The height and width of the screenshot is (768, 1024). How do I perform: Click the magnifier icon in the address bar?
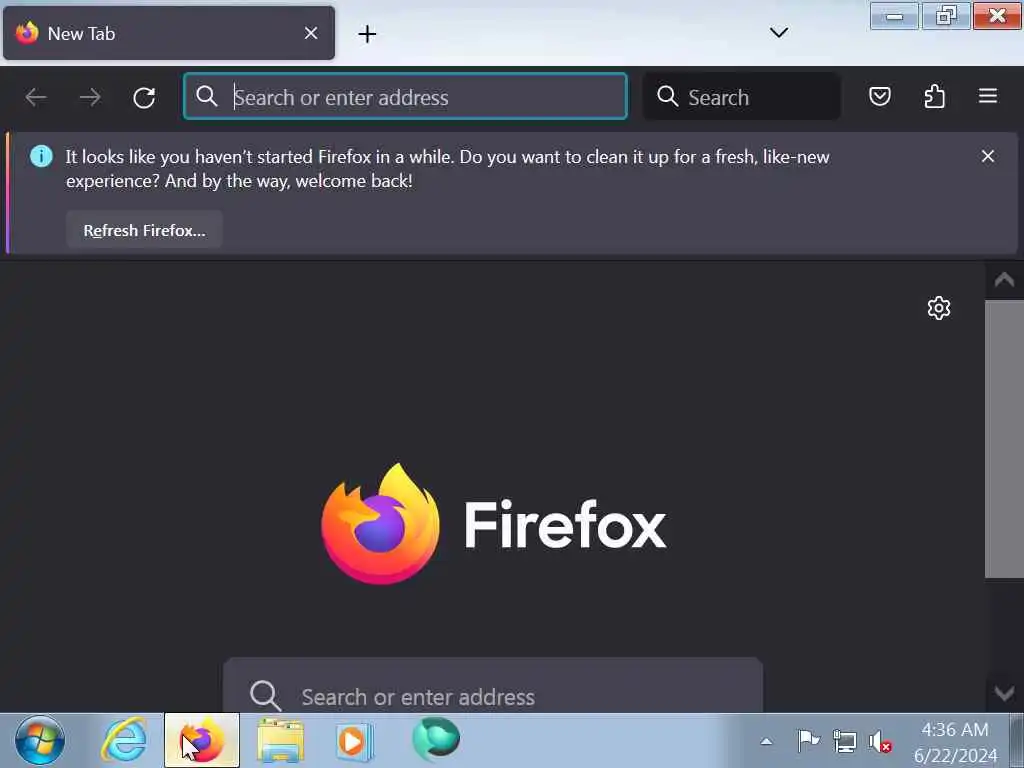(x=207, y=96)
